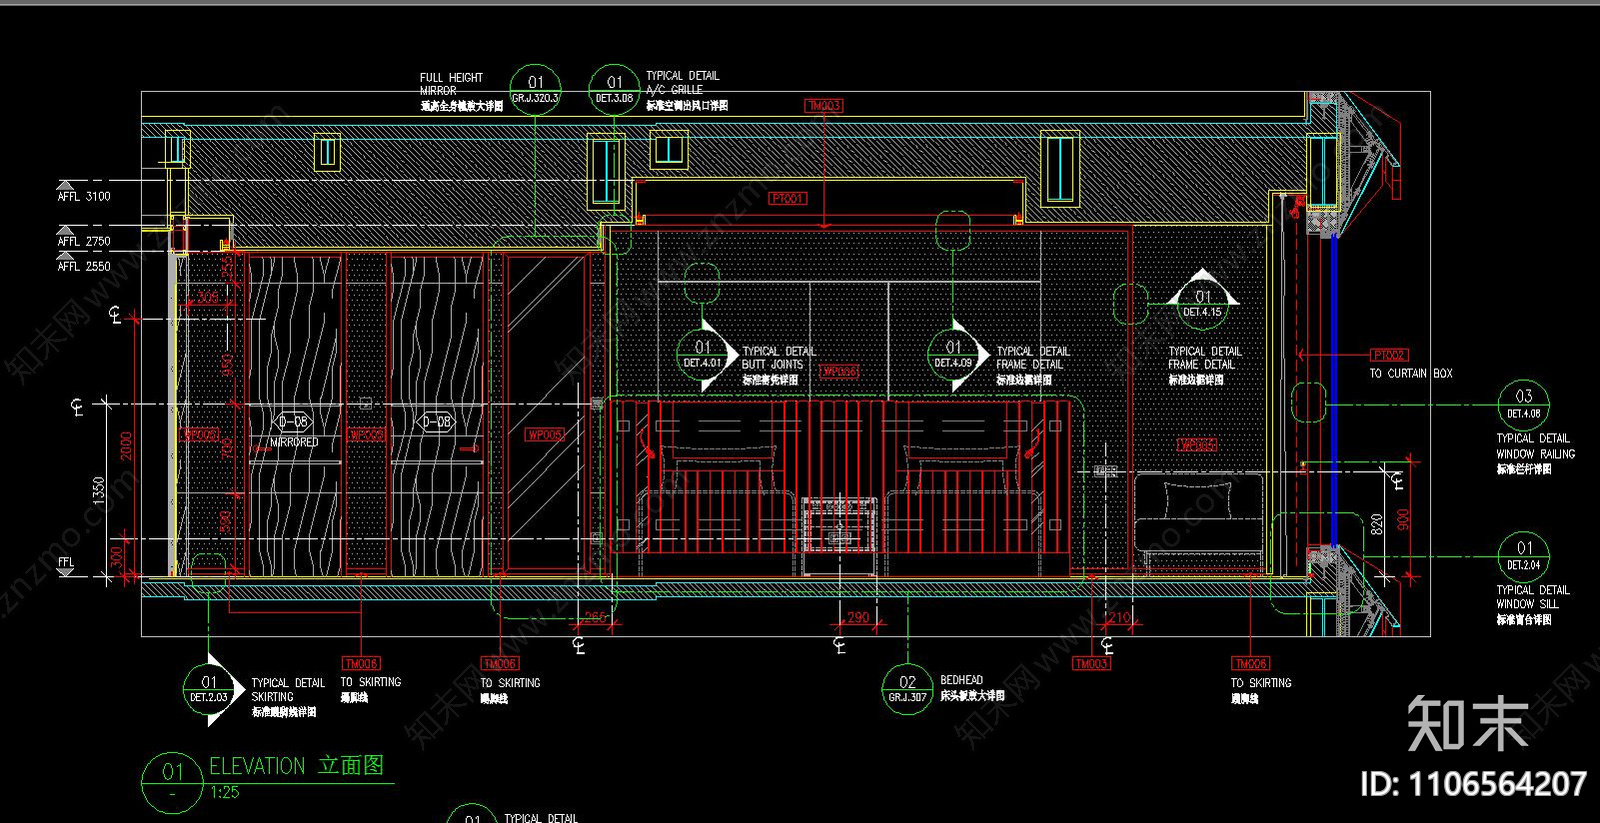Click the 'FULL HEIGHT MIRROR' annotation text
The height and width of the screenshot is (823, 1600).
point(451,84)
